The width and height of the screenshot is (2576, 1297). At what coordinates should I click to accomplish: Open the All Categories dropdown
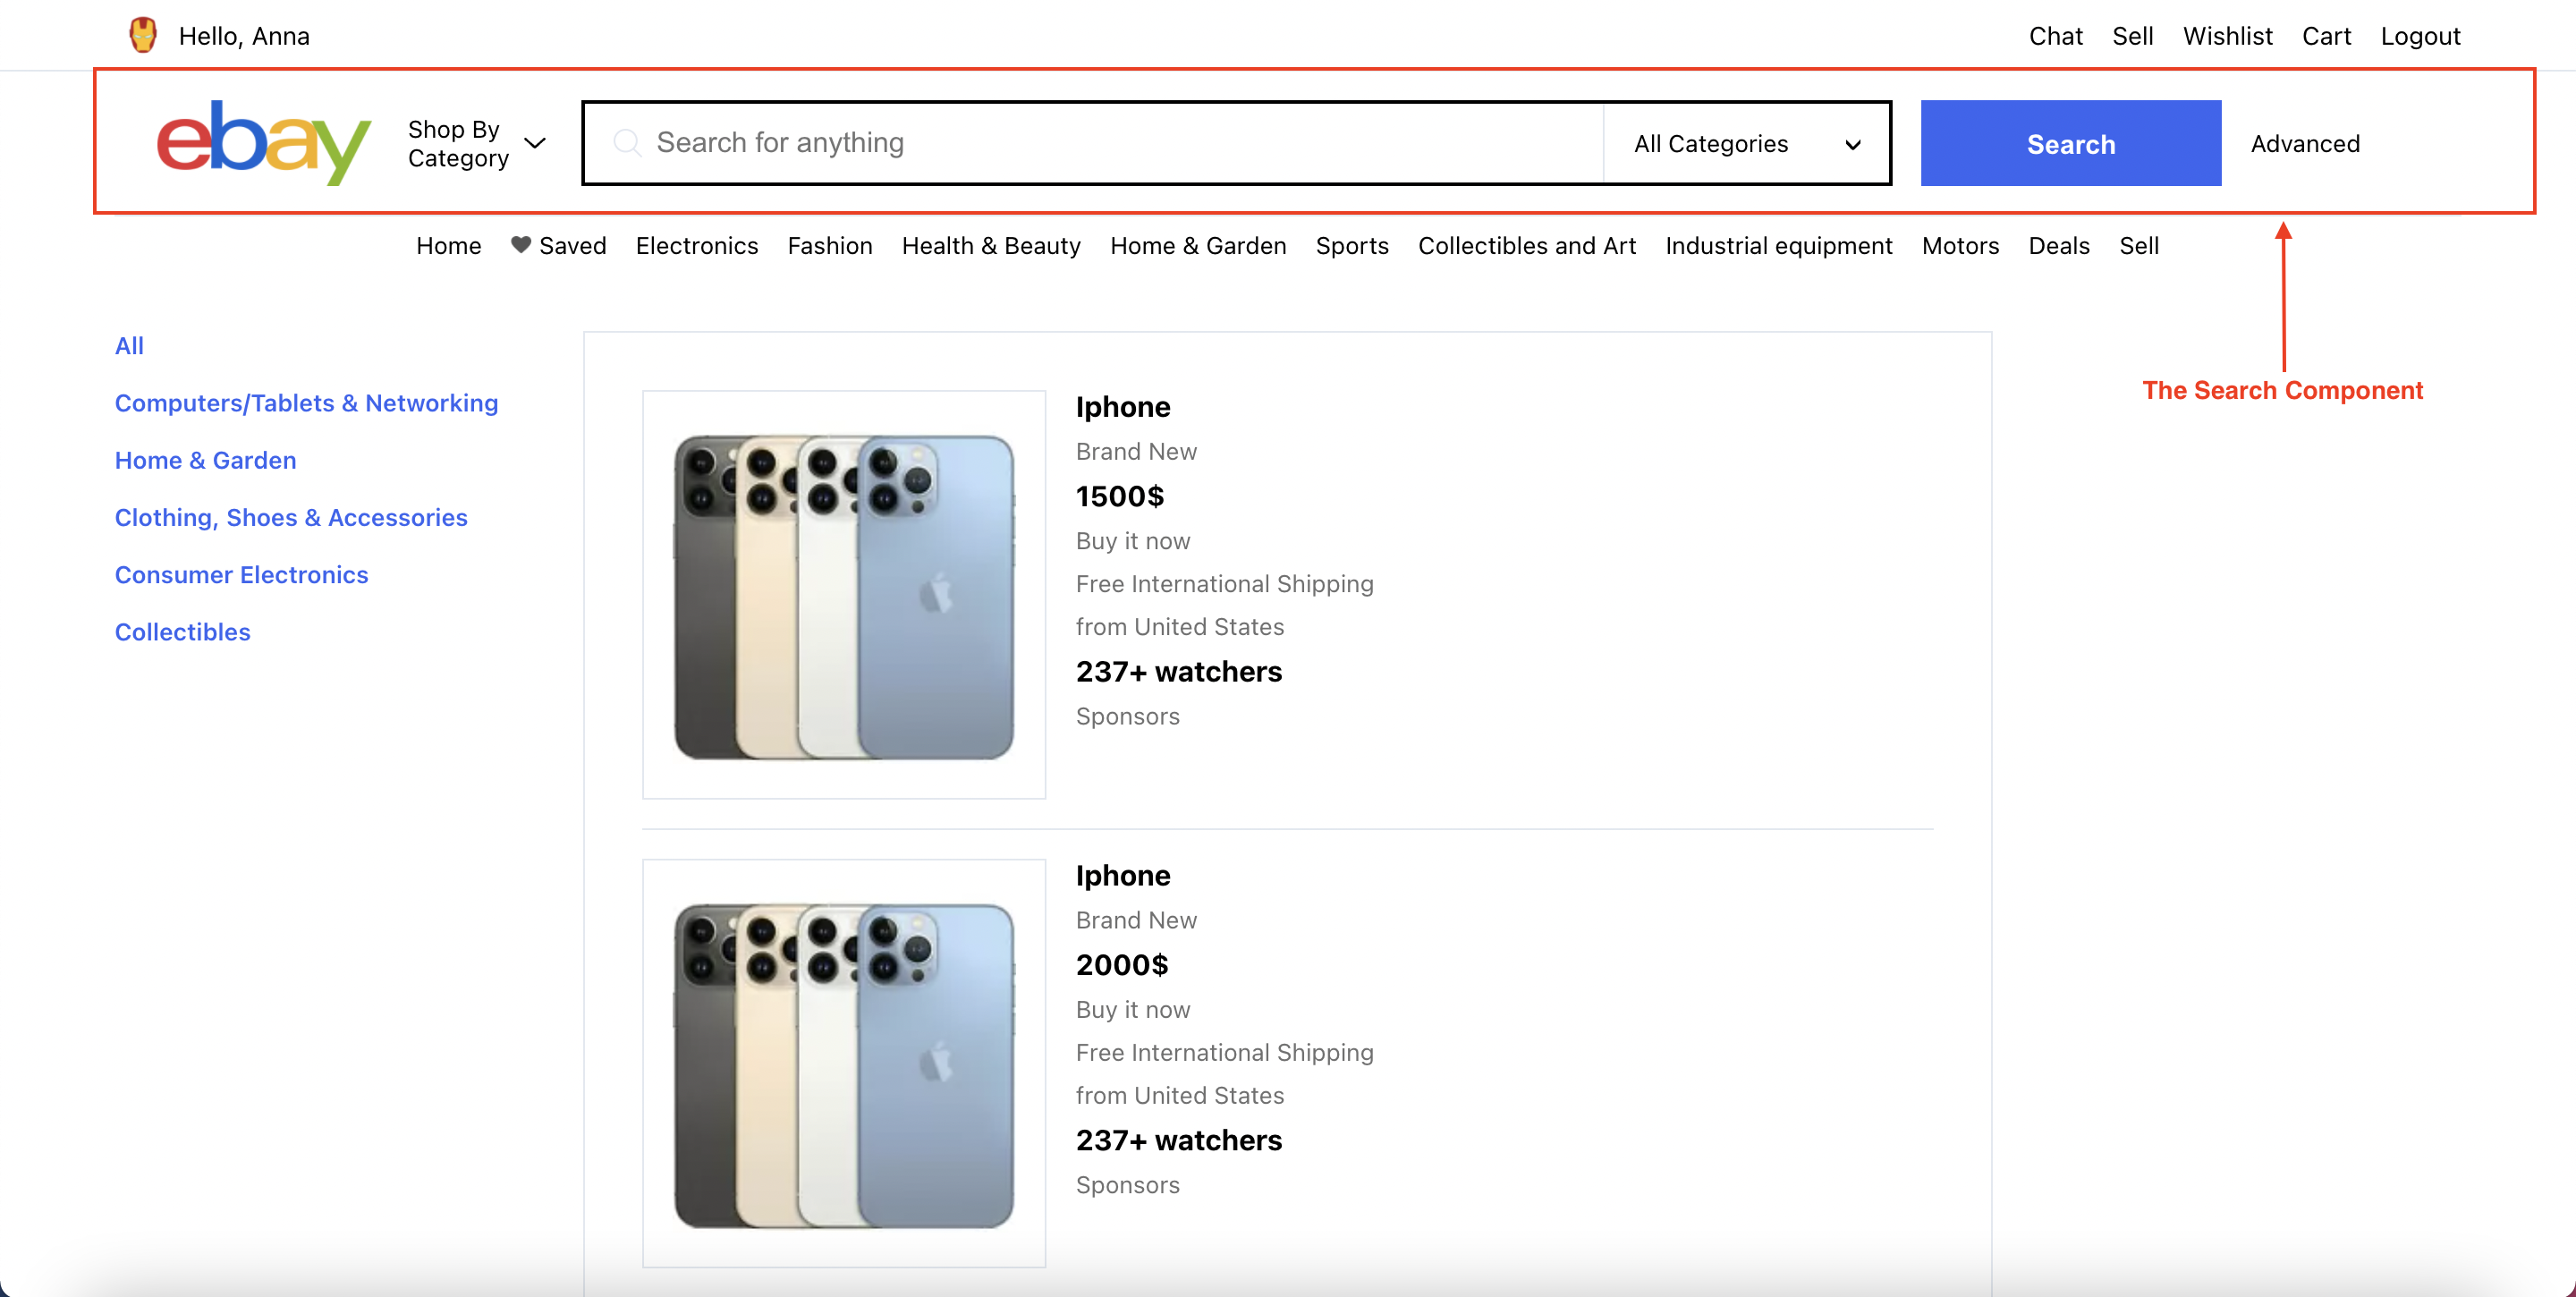tap(1744, 142)
